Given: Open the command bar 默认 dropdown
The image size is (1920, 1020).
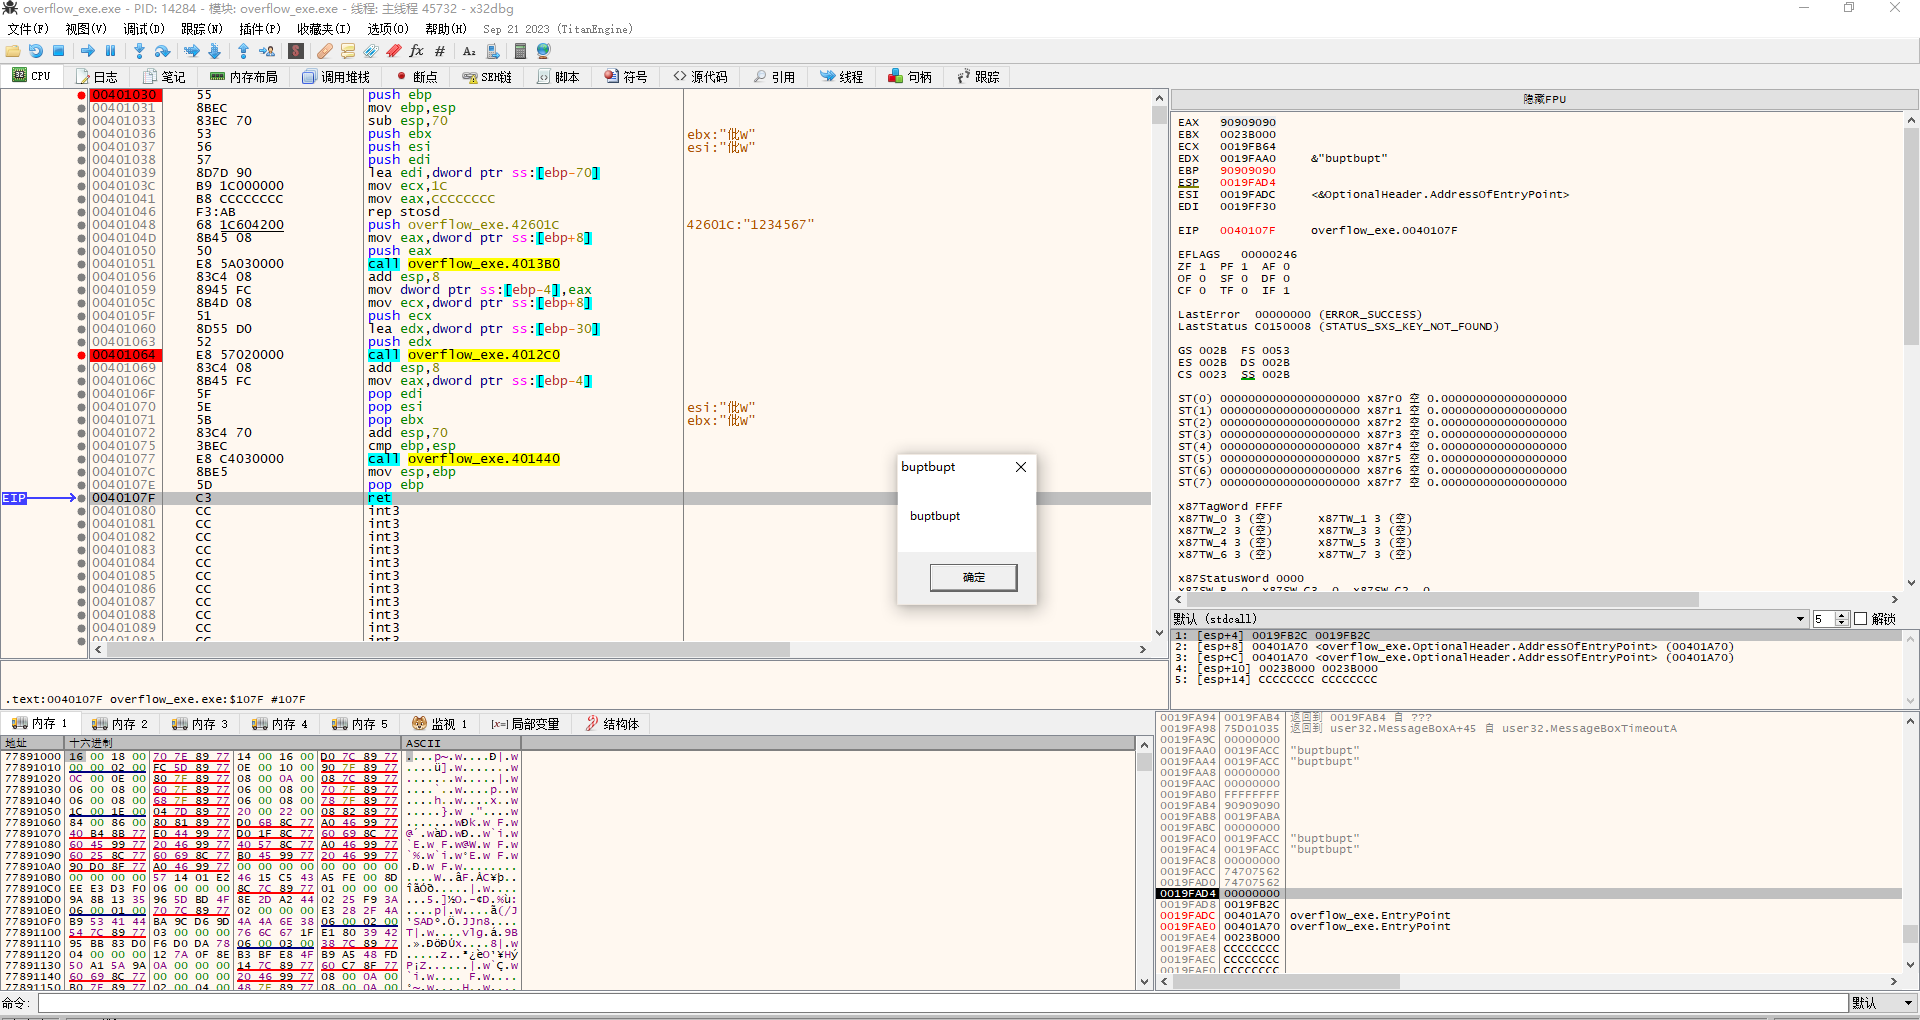Looking at the screenshot, I should point(1882,1003).
